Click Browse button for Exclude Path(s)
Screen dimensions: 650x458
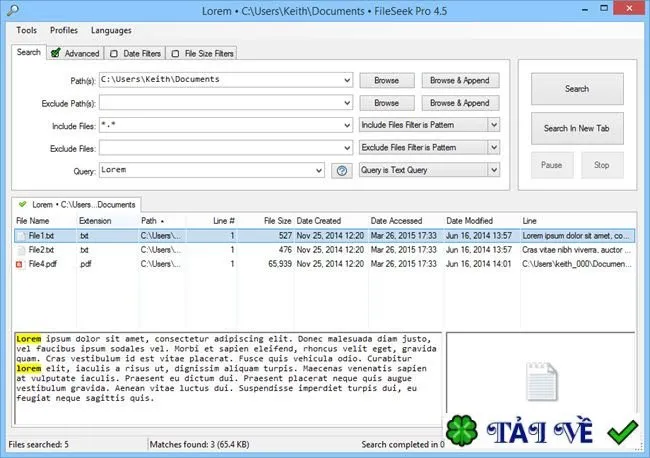[x=387, y=103]
